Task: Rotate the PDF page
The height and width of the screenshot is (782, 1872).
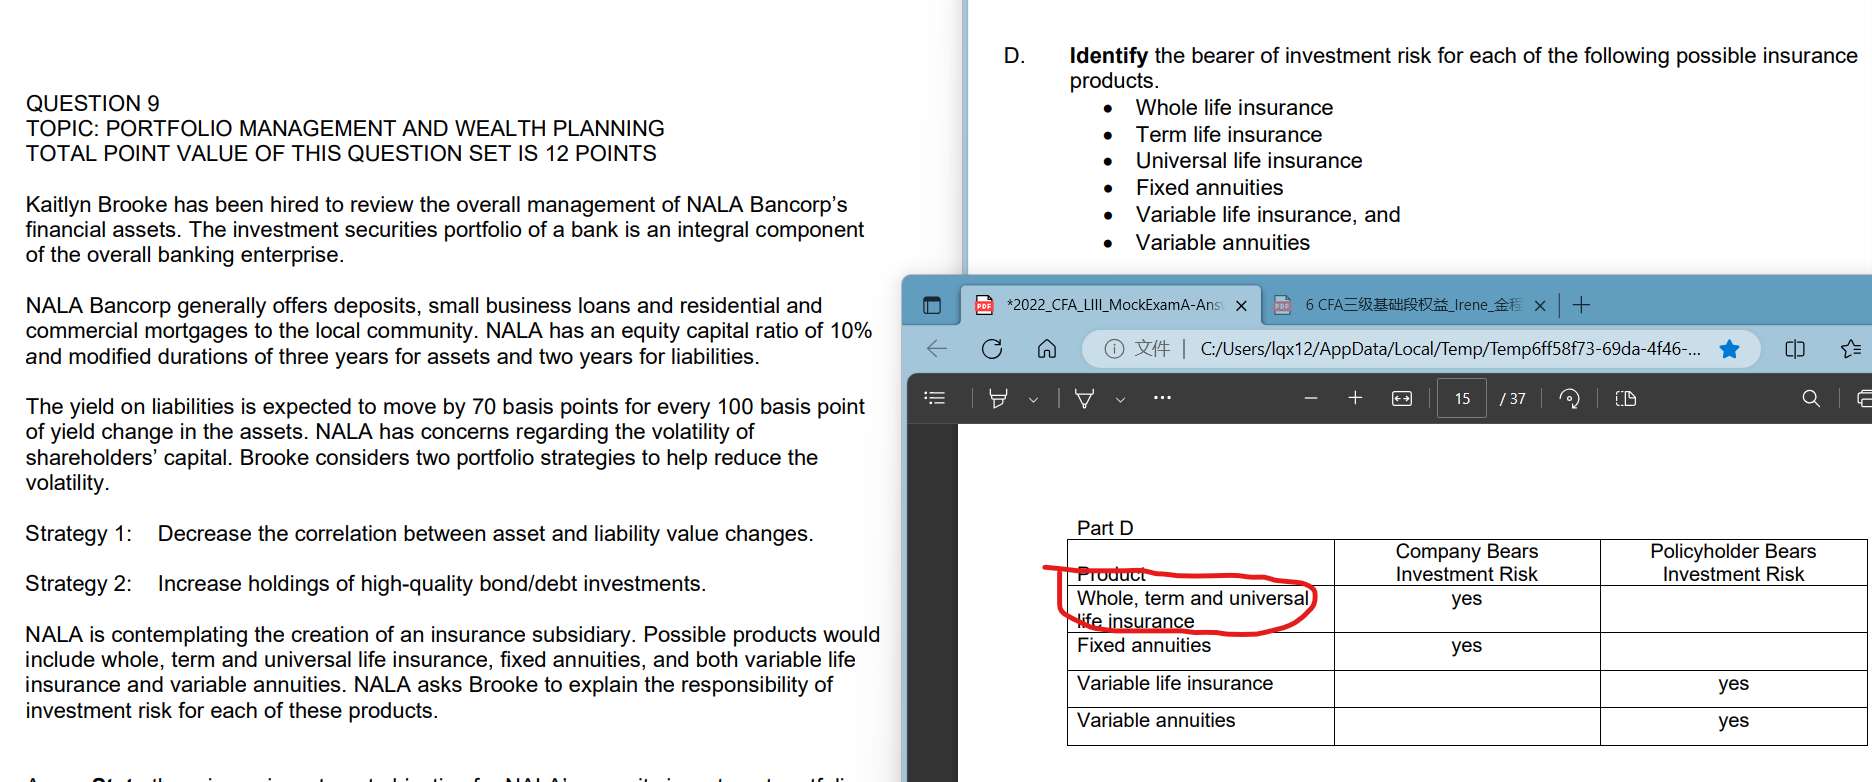Action: (x=1569, y=398)
